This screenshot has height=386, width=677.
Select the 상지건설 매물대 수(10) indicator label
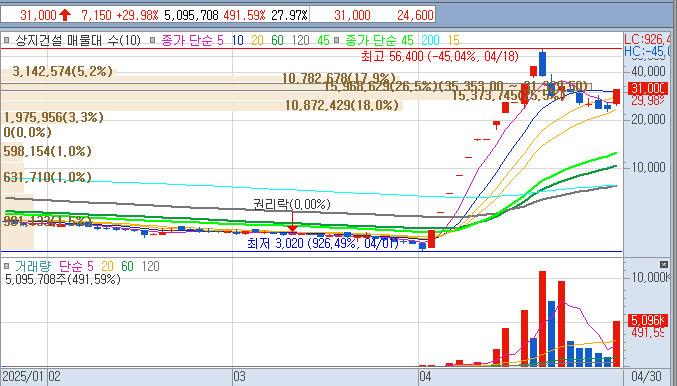pyautogui.click(x=78, y=41)
